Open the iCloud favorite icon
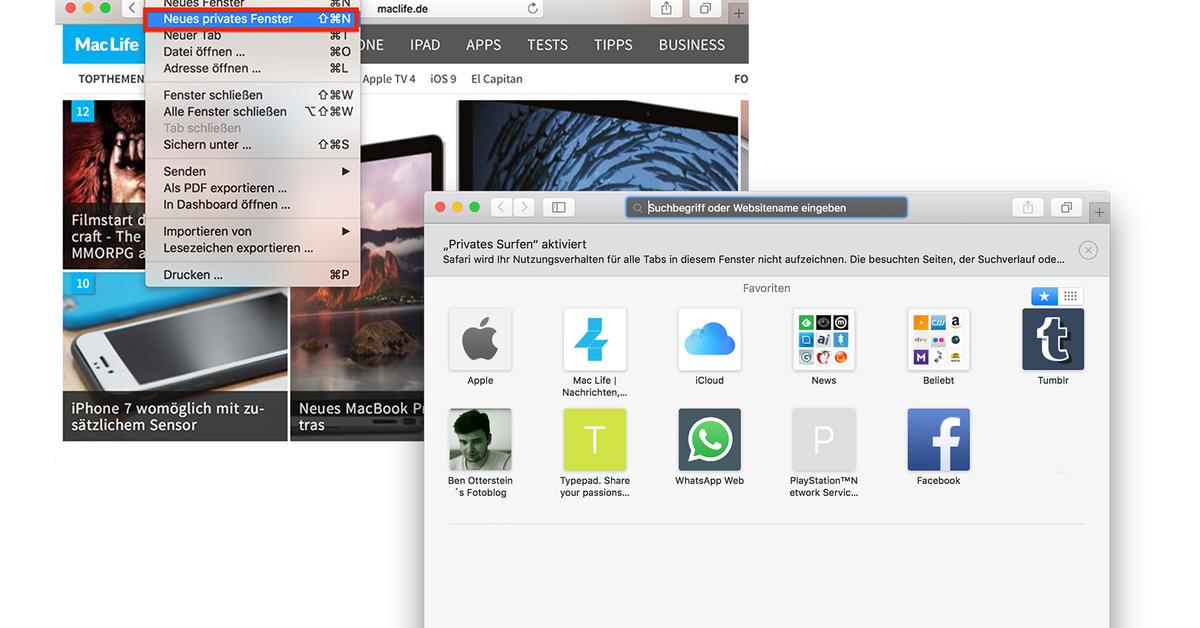 click(x=709, y=339)
